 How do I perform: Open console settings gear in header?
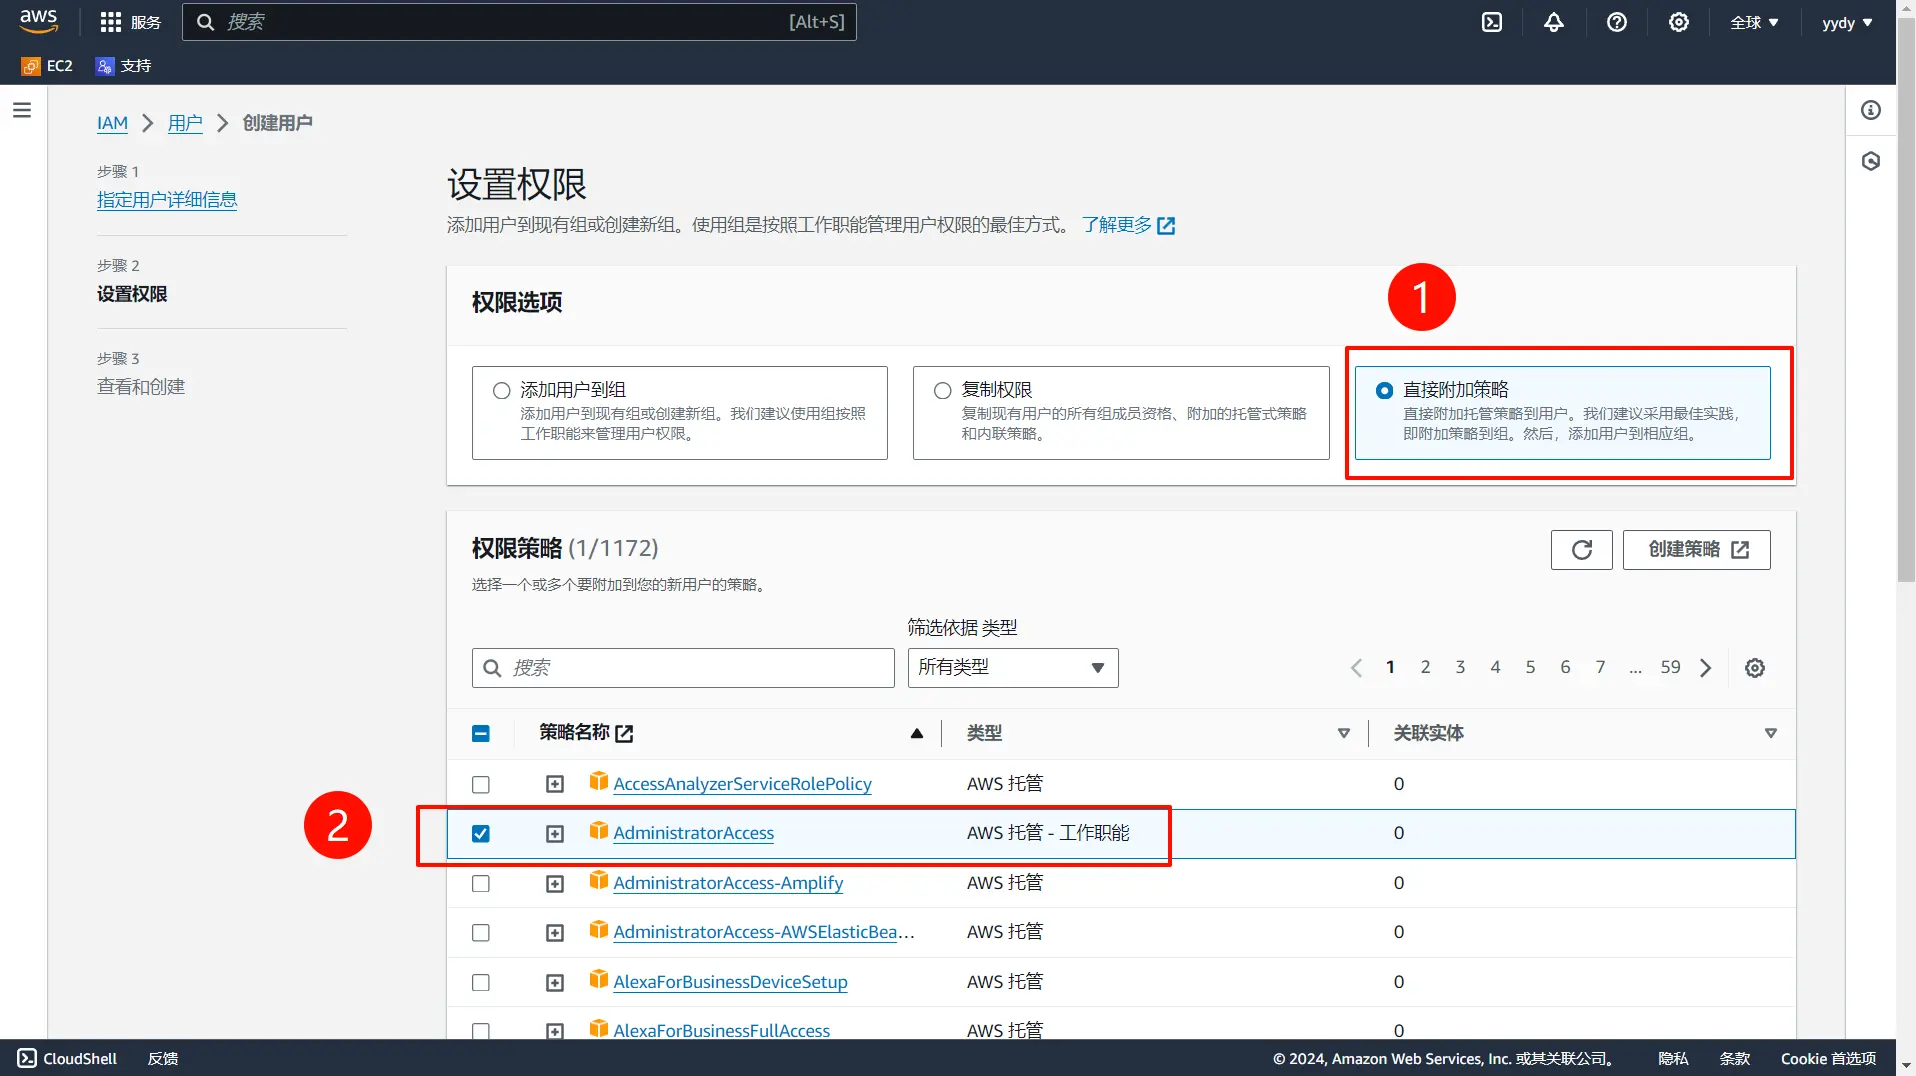1678,22
